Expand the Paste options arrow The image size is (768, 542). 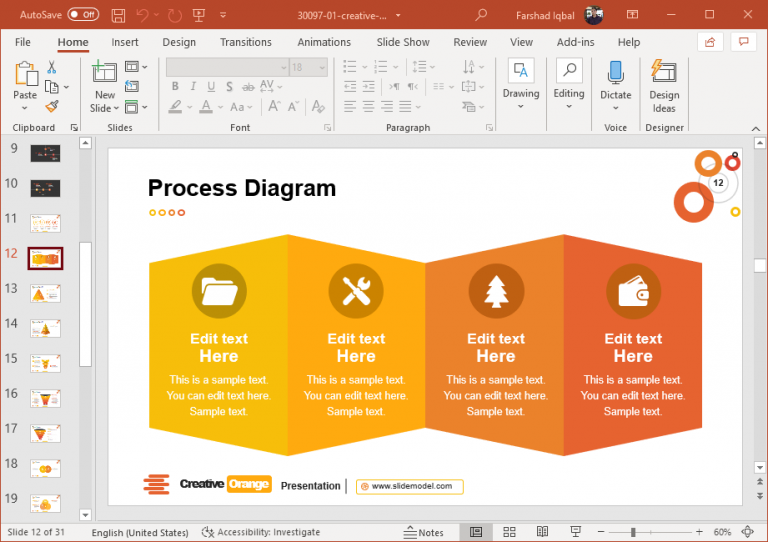(x=25, y=109)
